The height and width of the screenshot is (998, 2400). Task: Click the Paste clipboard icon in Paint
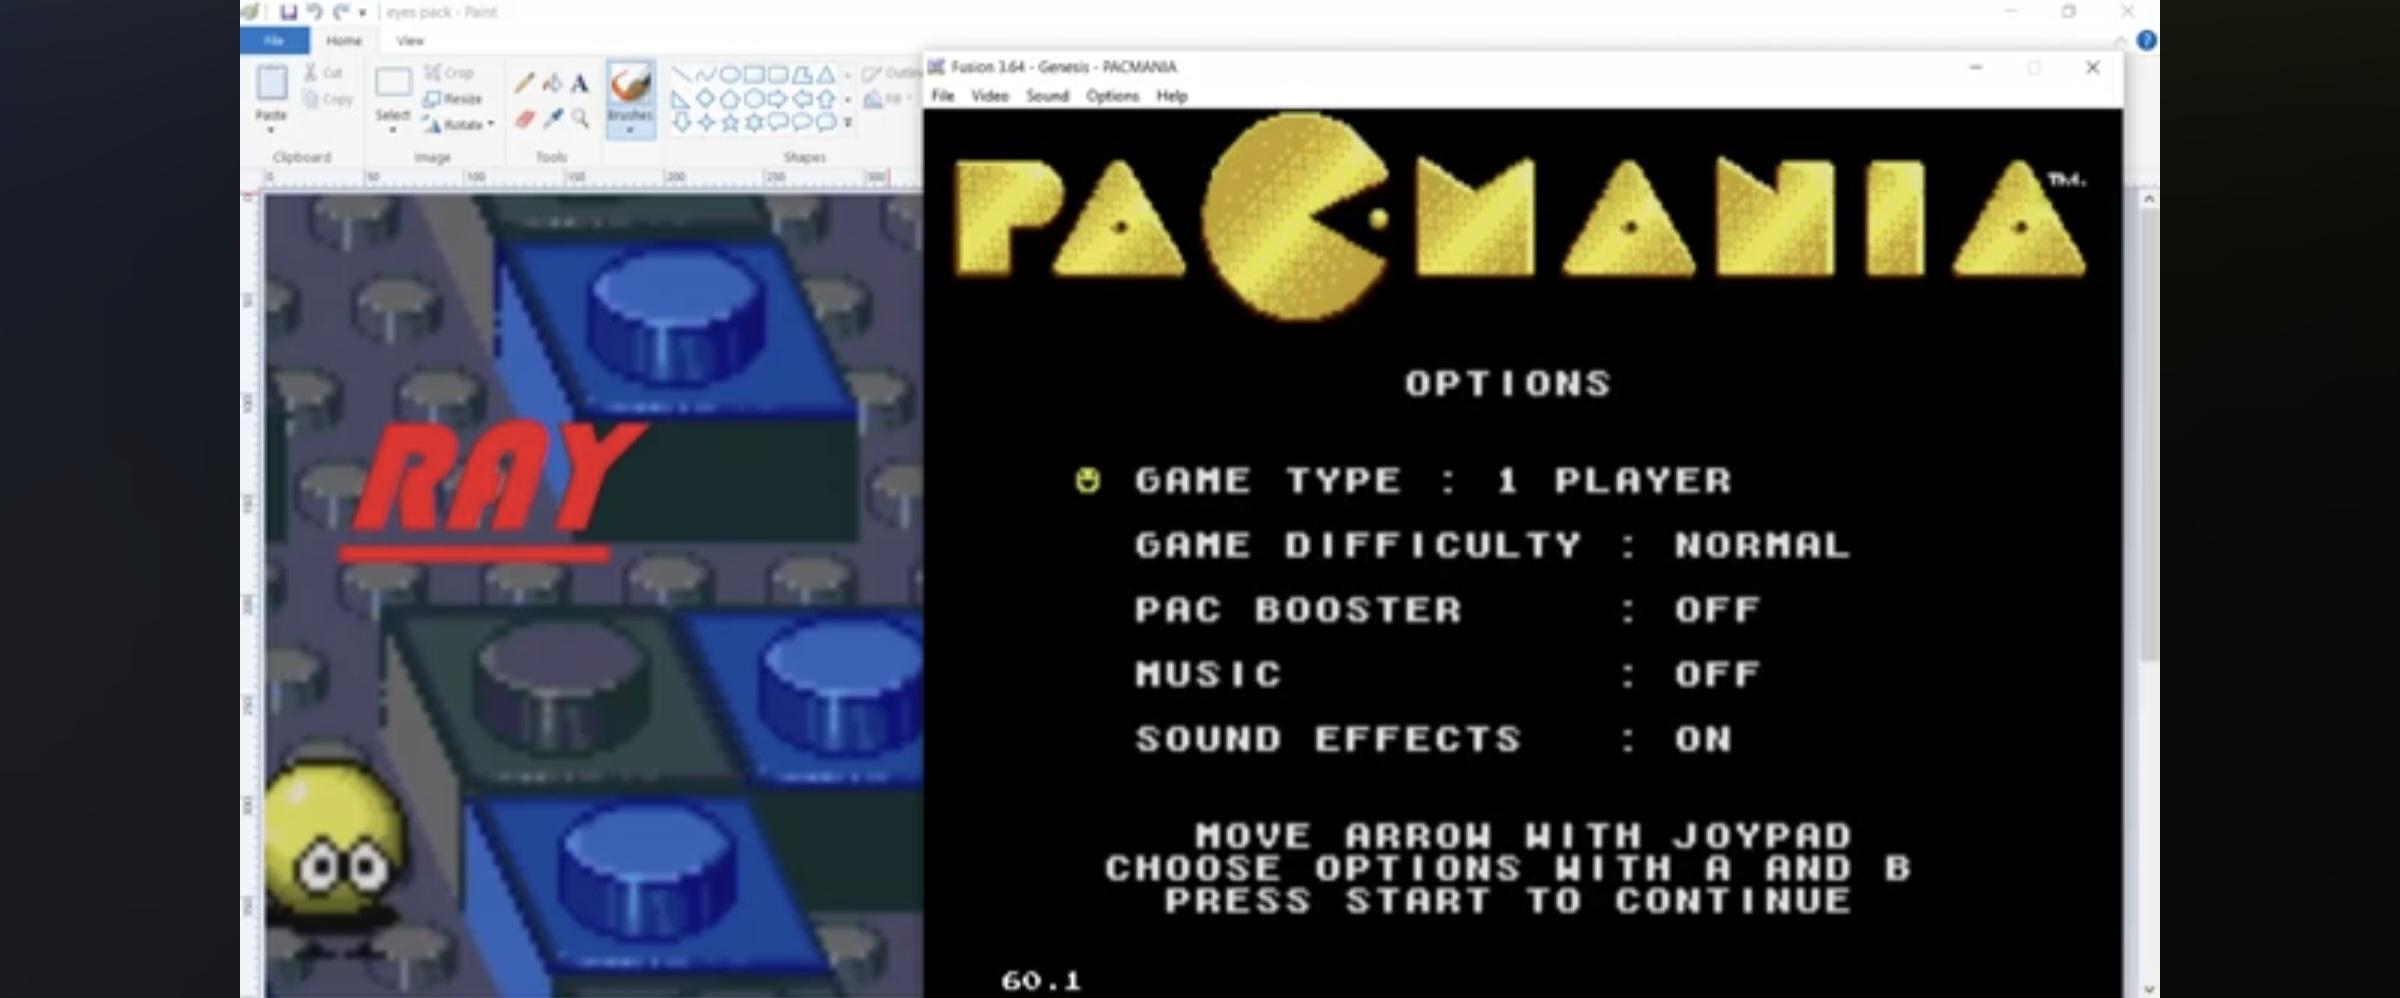tap(272, 82)
